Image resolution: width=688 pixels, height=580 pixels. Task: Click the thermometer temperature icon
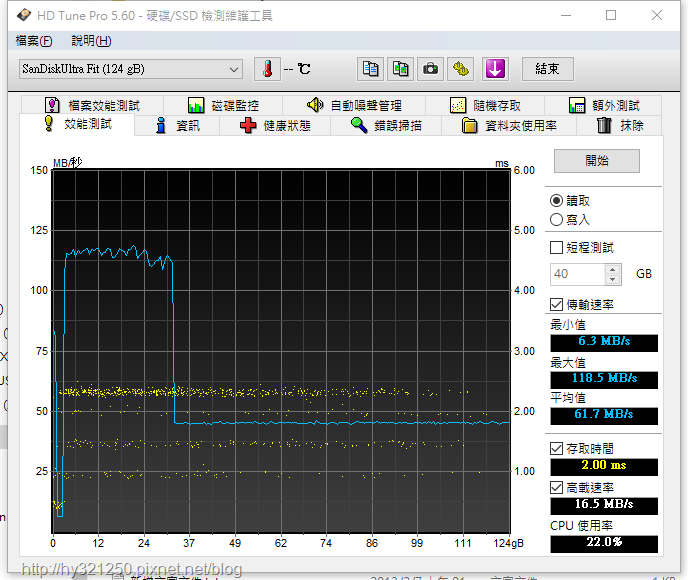[x=267, y=69]
